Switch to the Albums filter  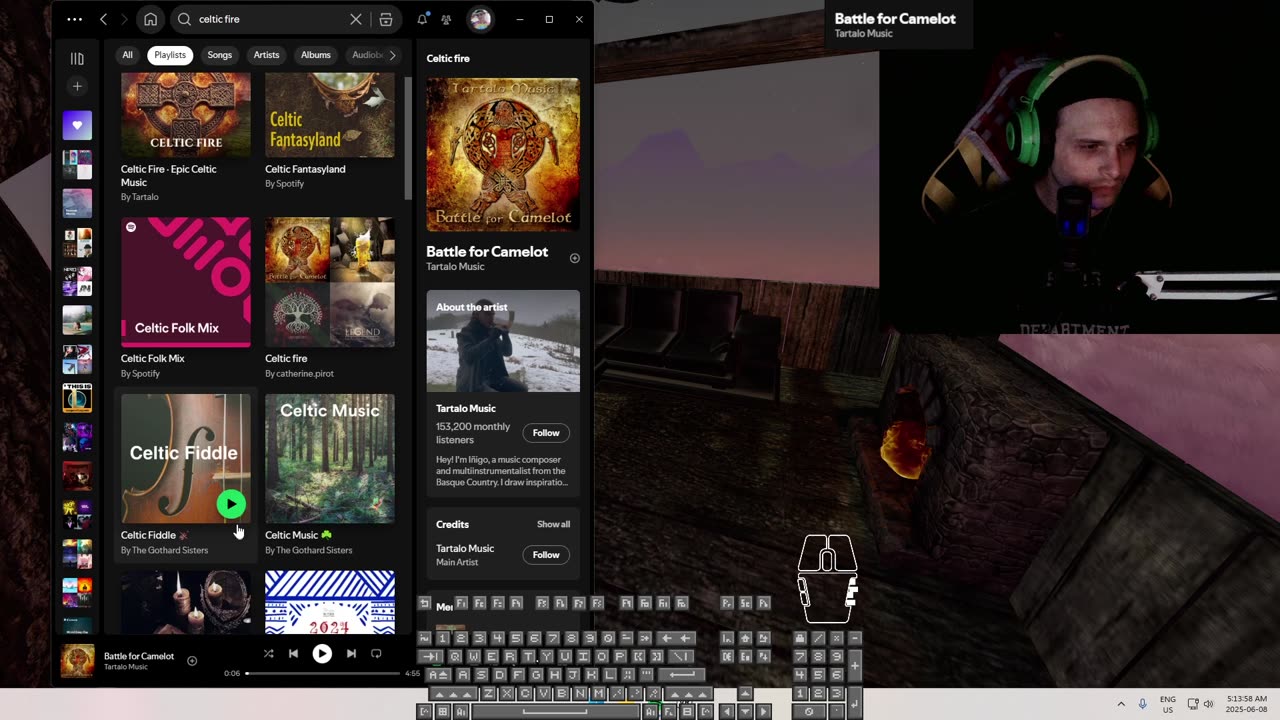point(316,55)
